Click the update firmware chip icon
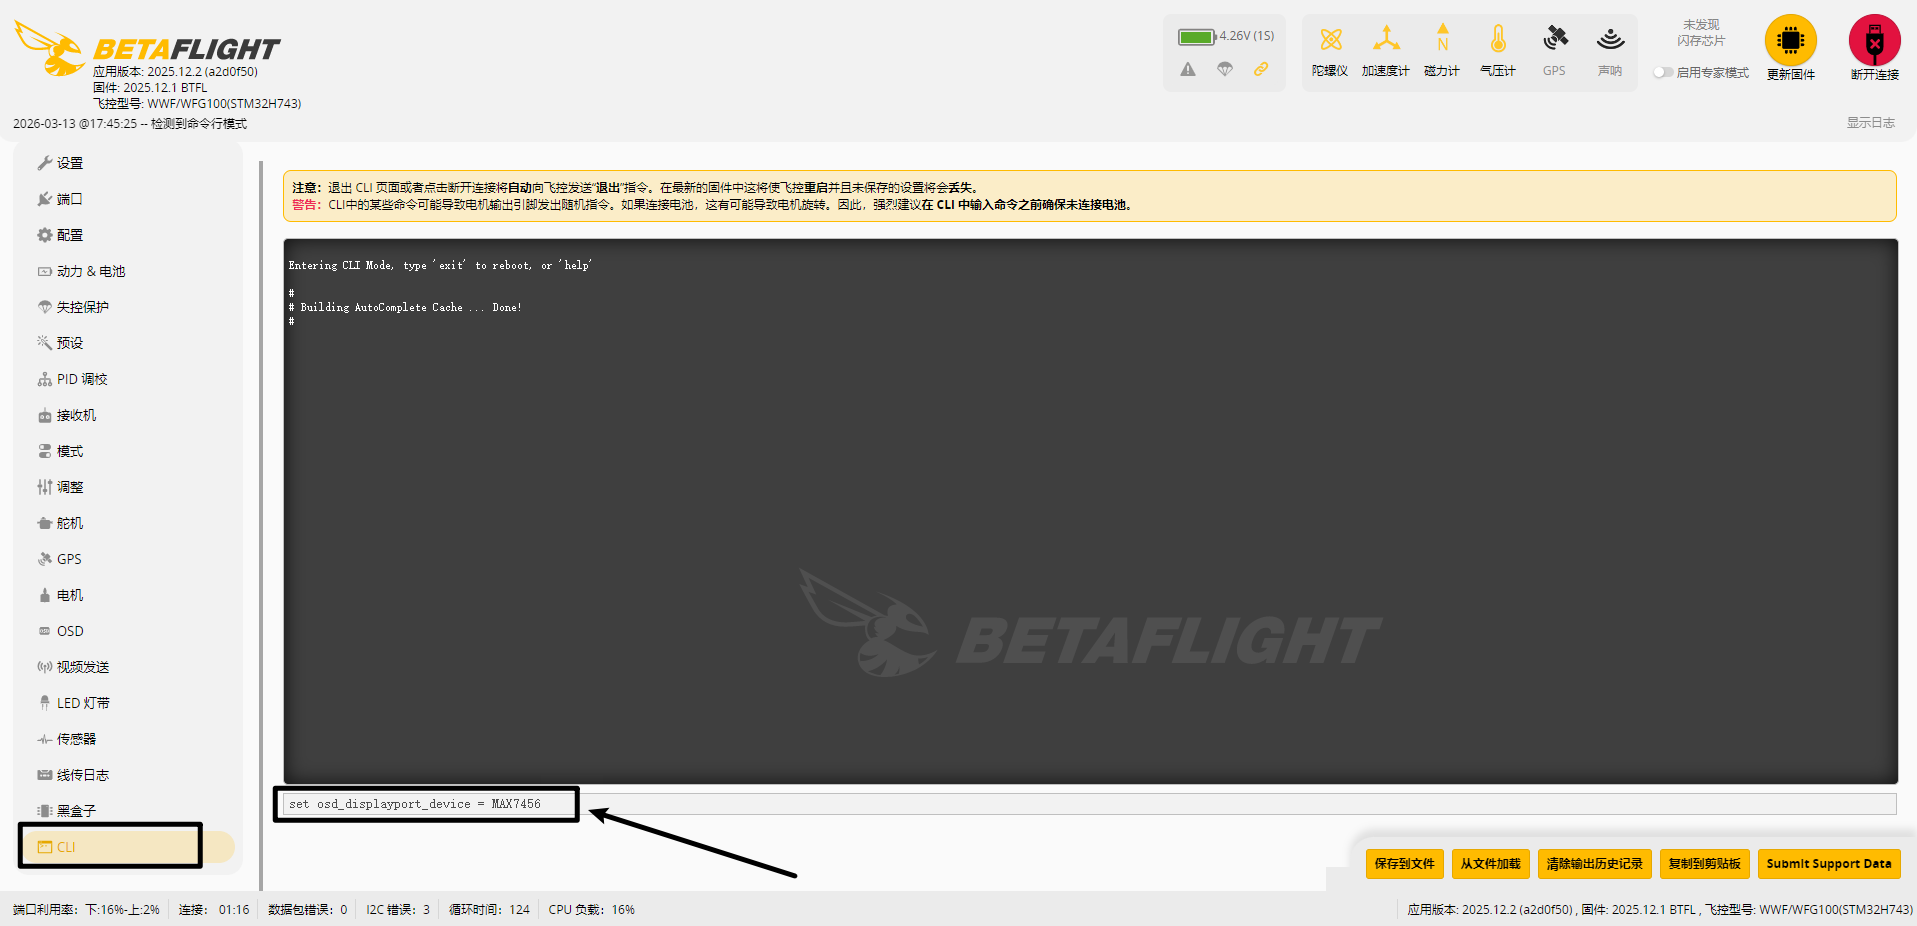 1790,41
